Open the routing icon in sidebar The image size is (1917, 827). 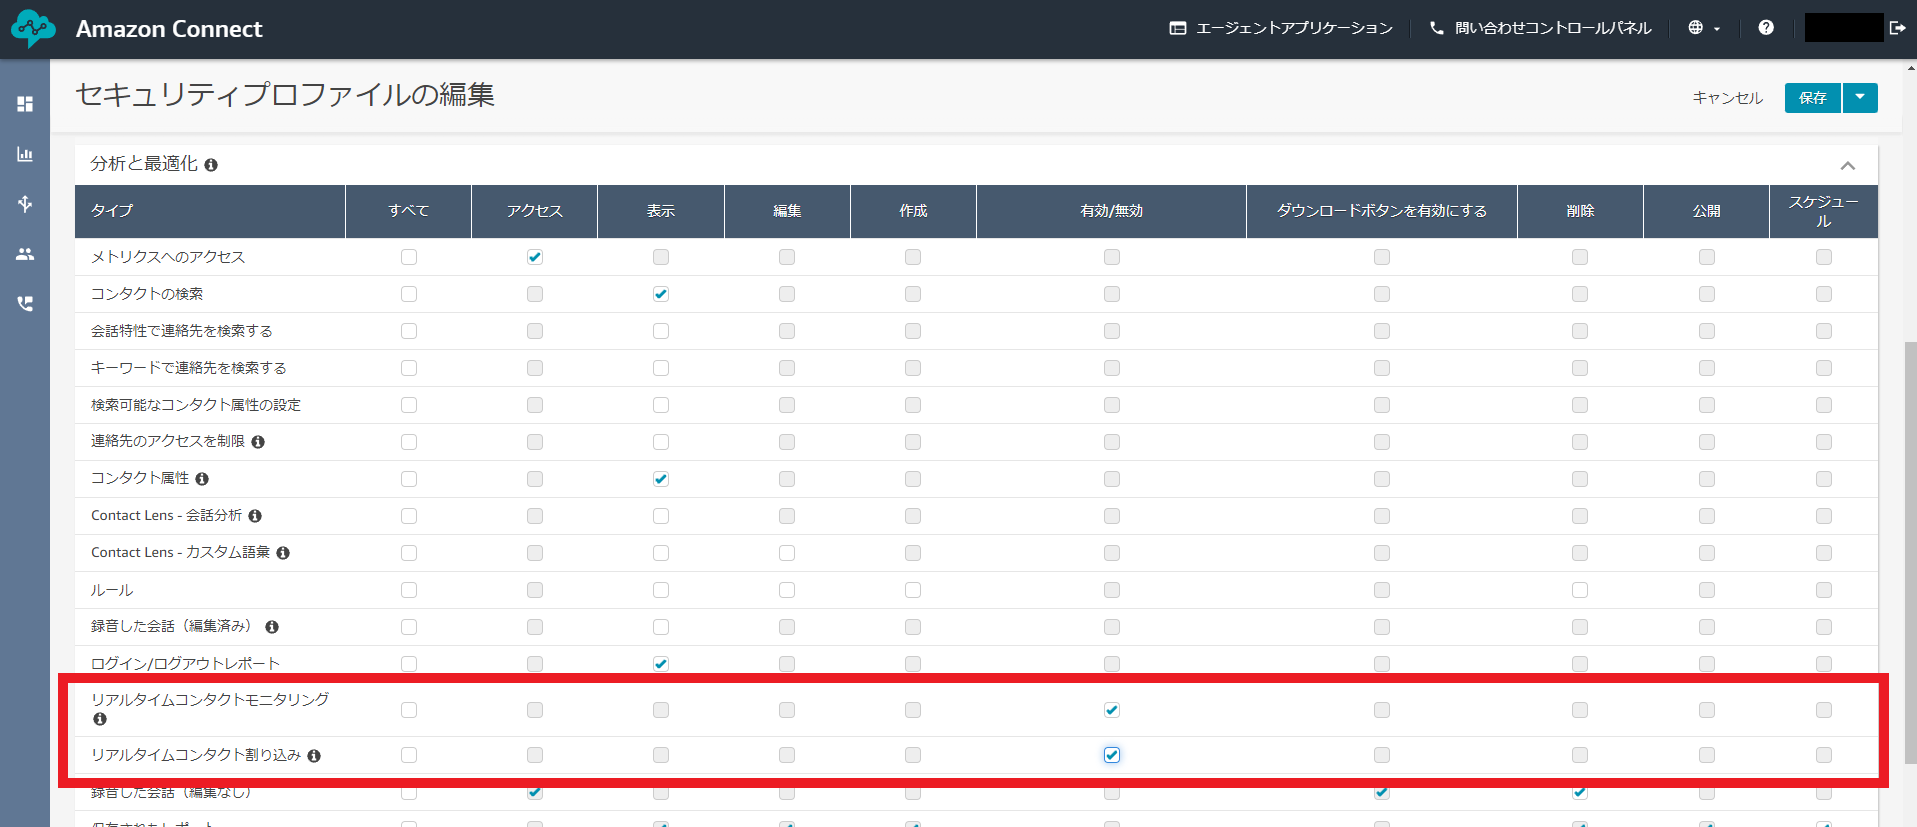click(25, 204)
